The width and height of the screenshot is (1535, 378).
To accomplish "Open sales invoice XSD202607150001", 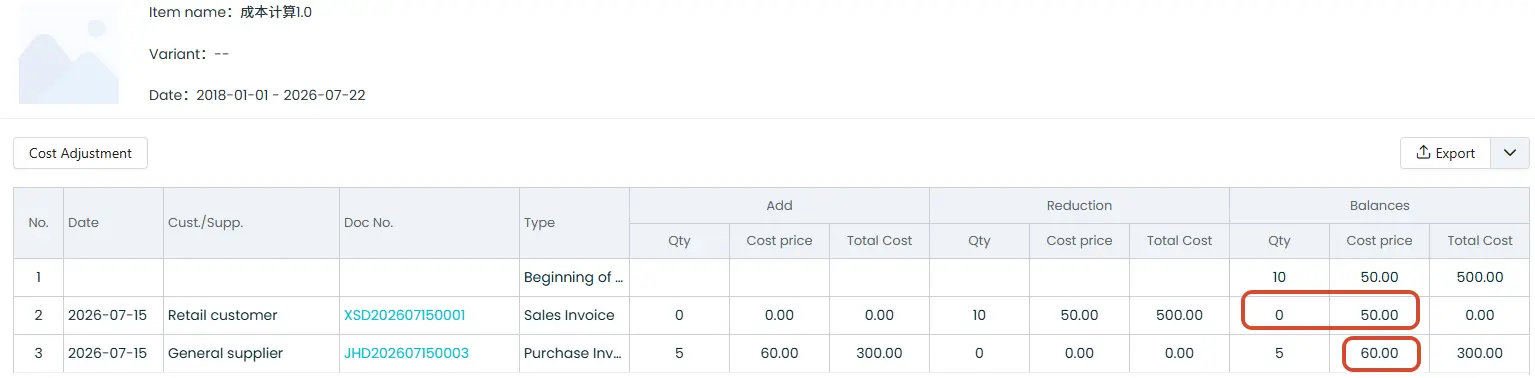I will pyautogui.click(x=404, y=315).
